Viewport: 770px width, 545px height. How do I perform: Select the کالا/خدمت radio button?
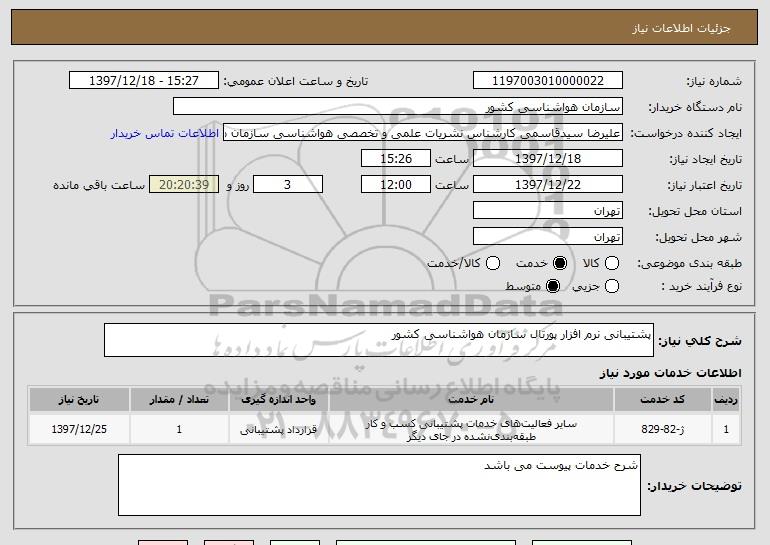[x=493, y=263]
